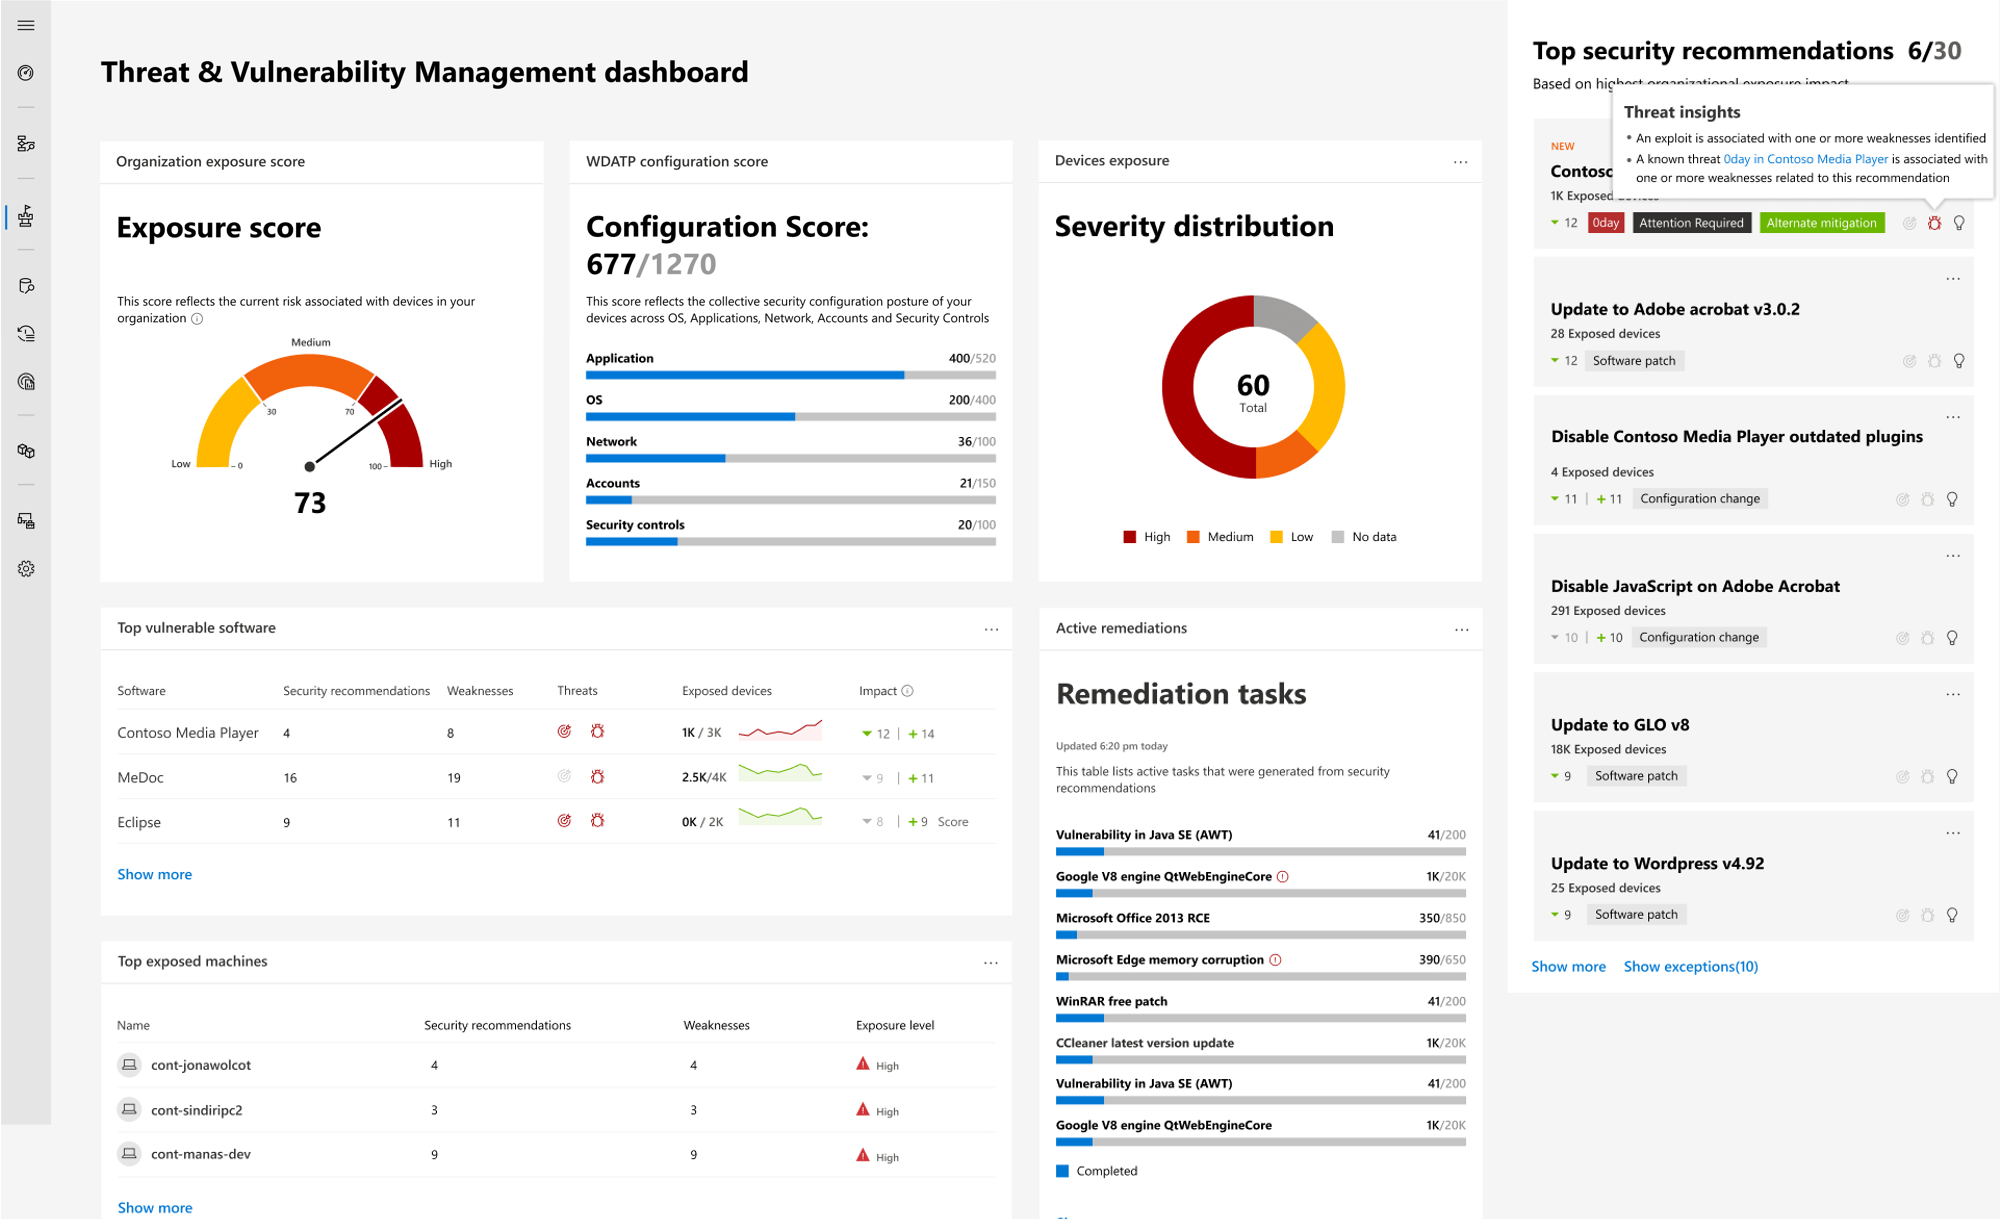Viewport: 2001px width, 1219px height.
Task: Toggle the High legend item in severity chart
Action: click(1146, 537)
